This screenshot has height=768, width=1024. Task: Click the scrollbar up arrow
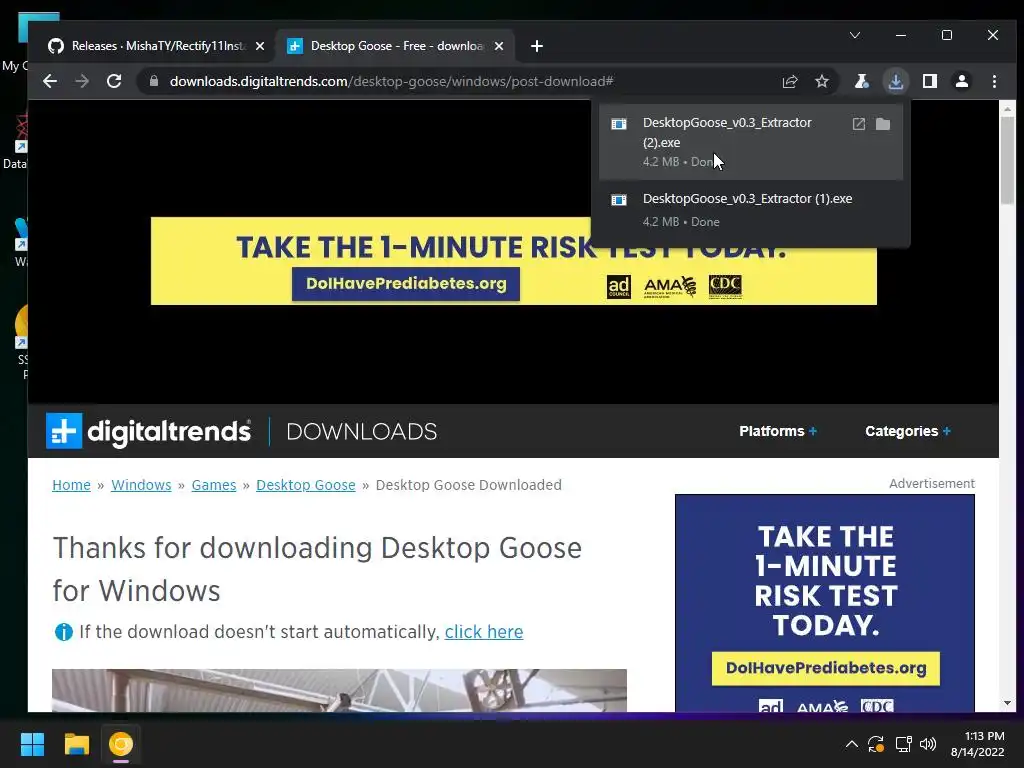pyautogui.click(x=1007, y=109)
